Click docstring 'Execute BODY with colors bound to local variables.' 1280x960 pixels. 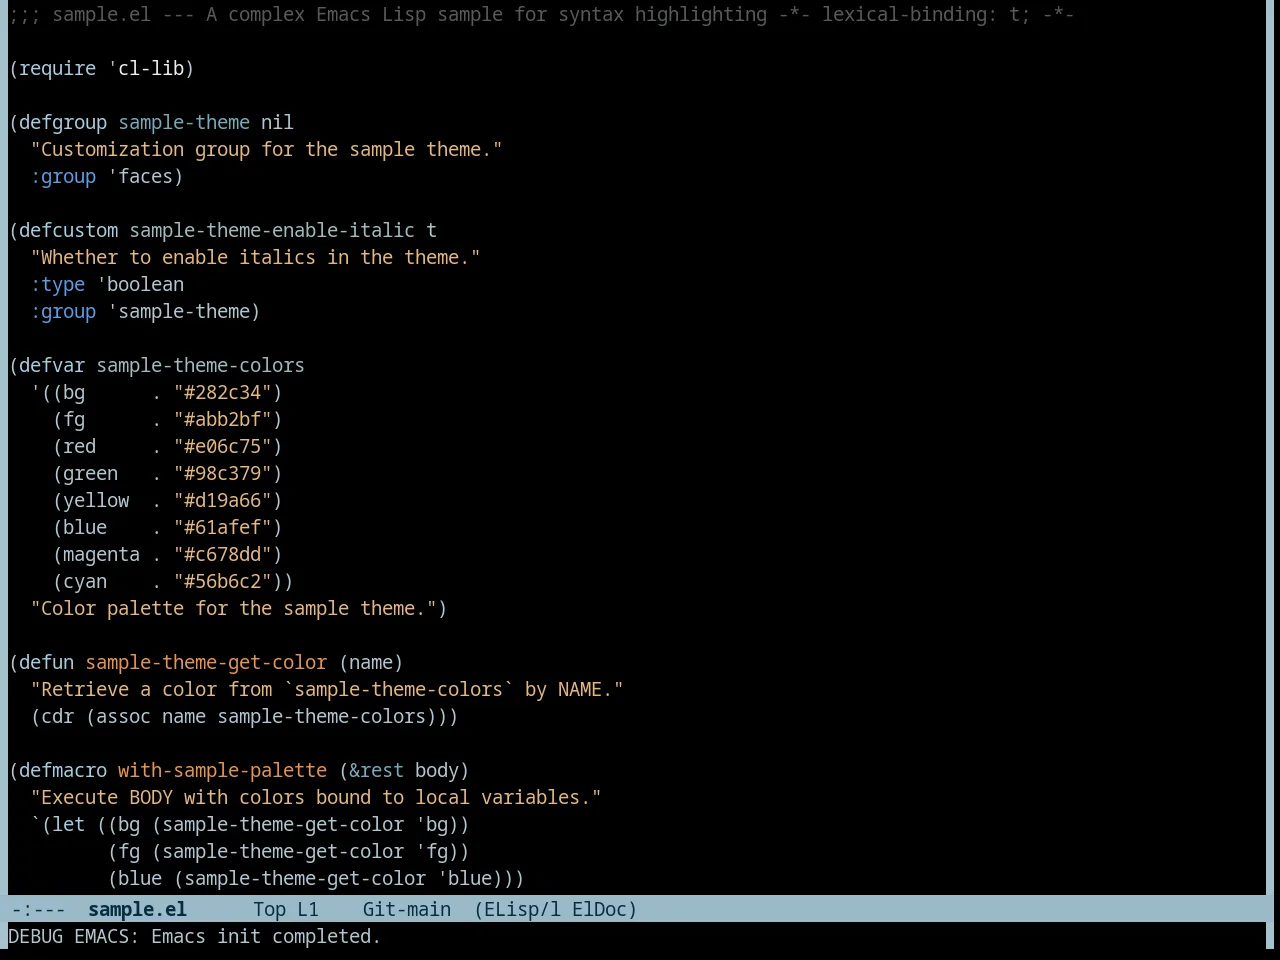[316, 797]
